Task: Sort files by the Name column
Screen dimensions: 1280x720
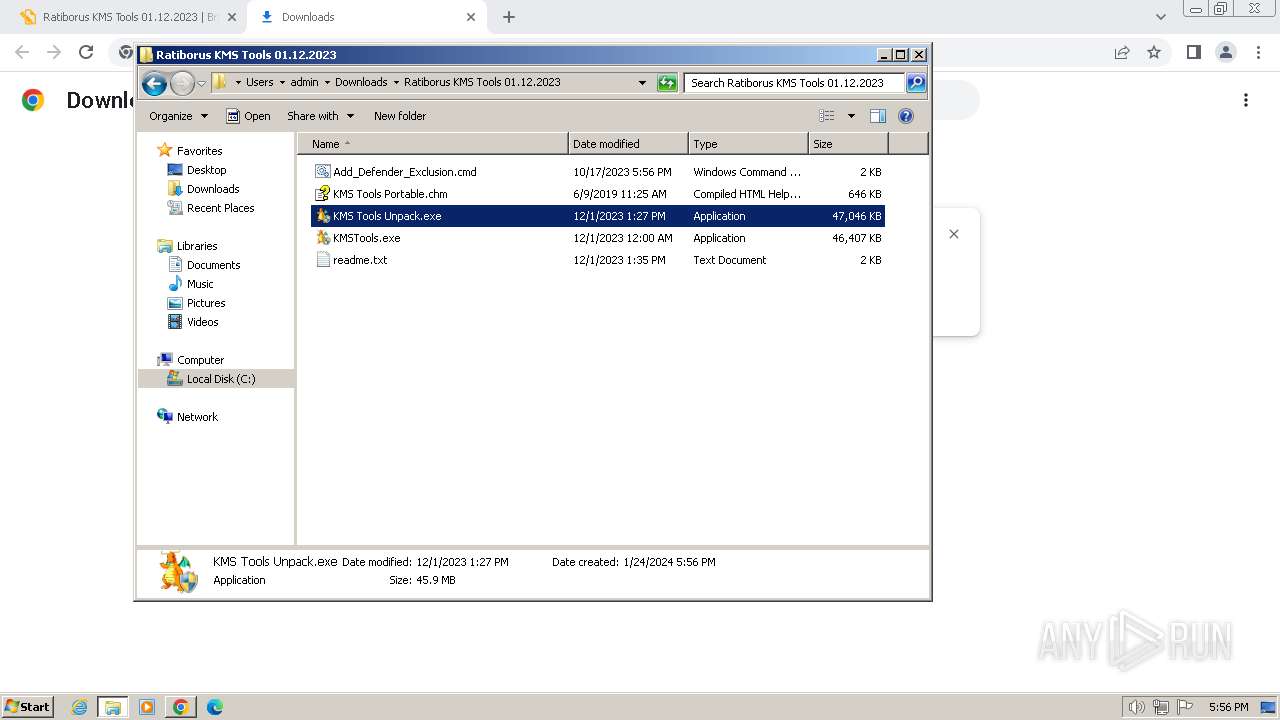Action: point(433,144)
